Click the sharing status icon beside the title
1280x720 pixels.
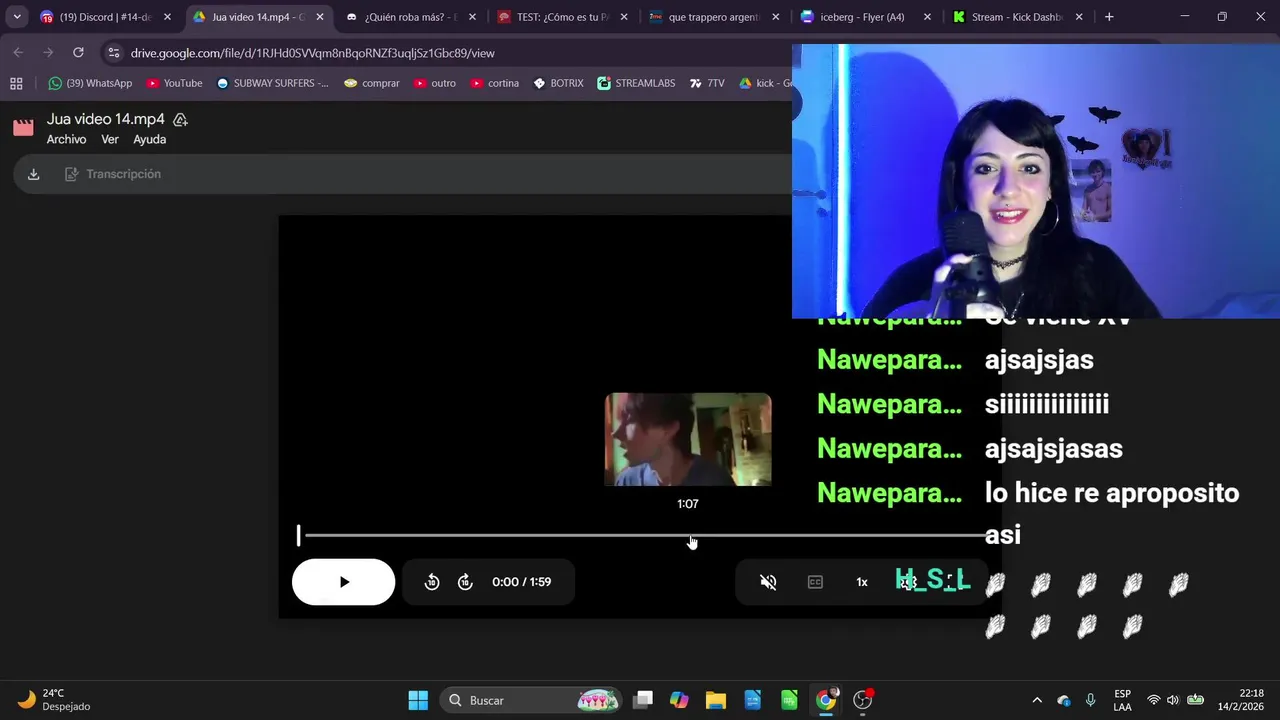pyautogui.click(x=180, y=119)
